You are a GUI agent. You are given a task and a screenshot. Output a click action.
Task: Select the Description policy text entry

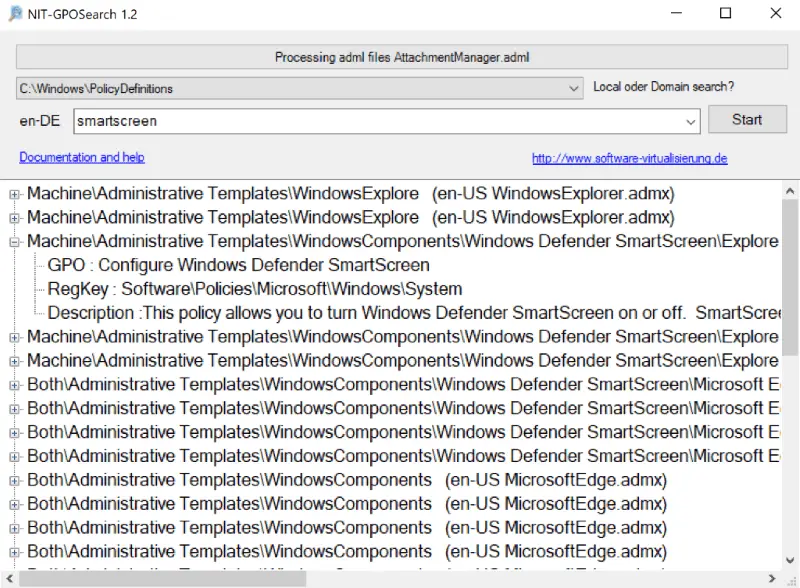(414, 313)
